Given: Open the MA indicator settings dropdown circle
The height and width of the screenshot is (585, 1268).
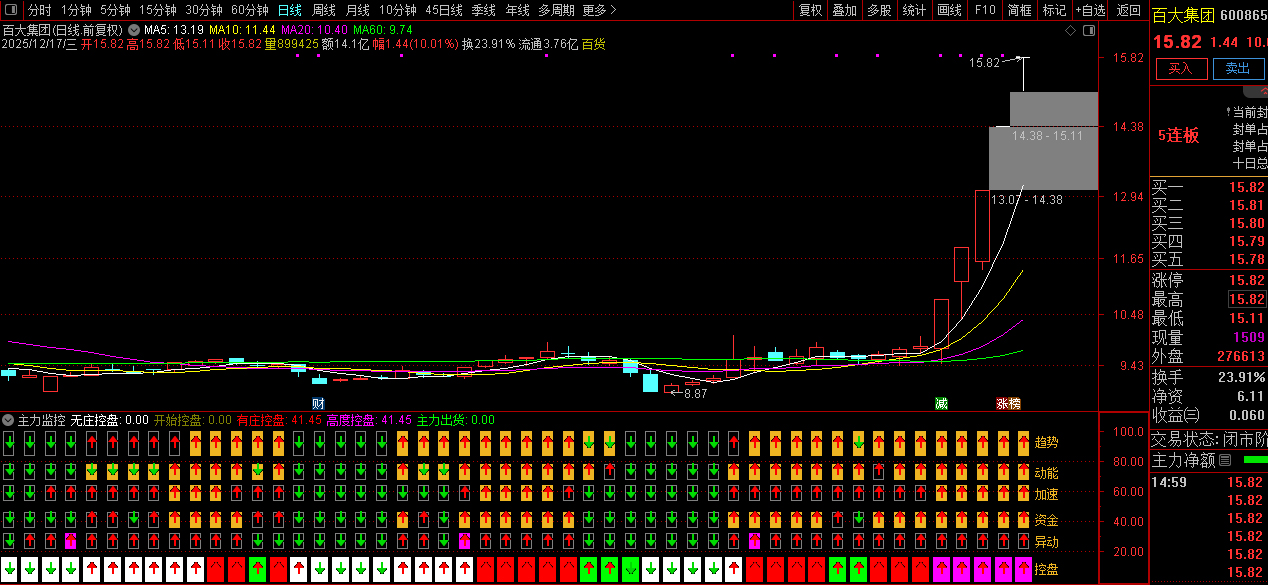Looking at the screenshot, I should (134, 30).
